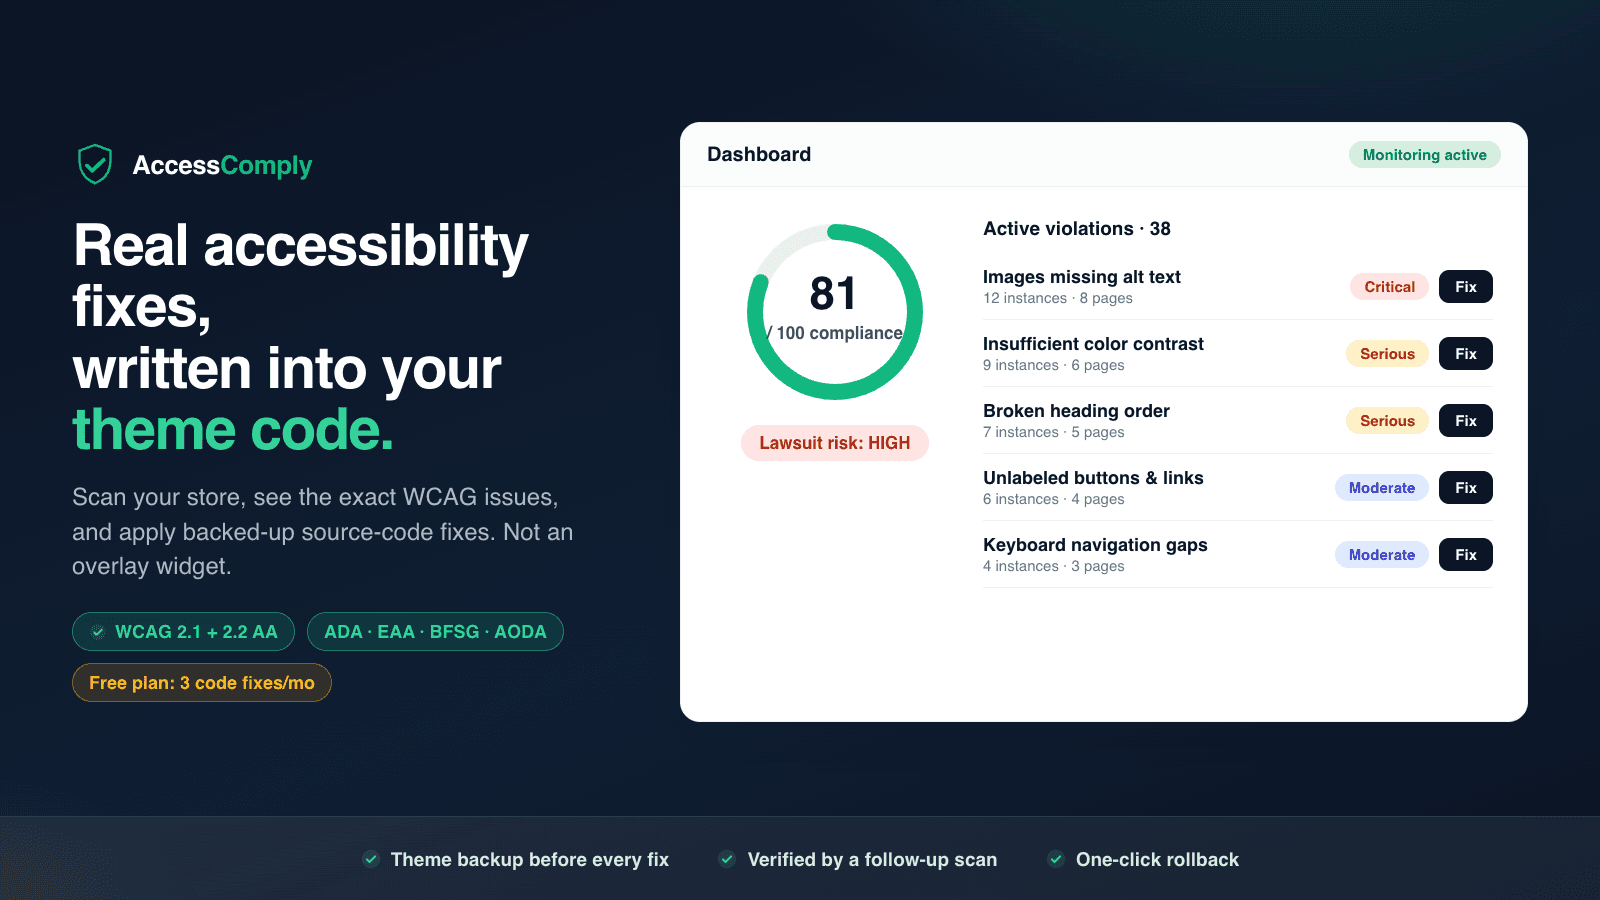This screenshot has height=900, width=1600.
Task: Click the Critical severity badge
Action: (x=1390, y=287)
